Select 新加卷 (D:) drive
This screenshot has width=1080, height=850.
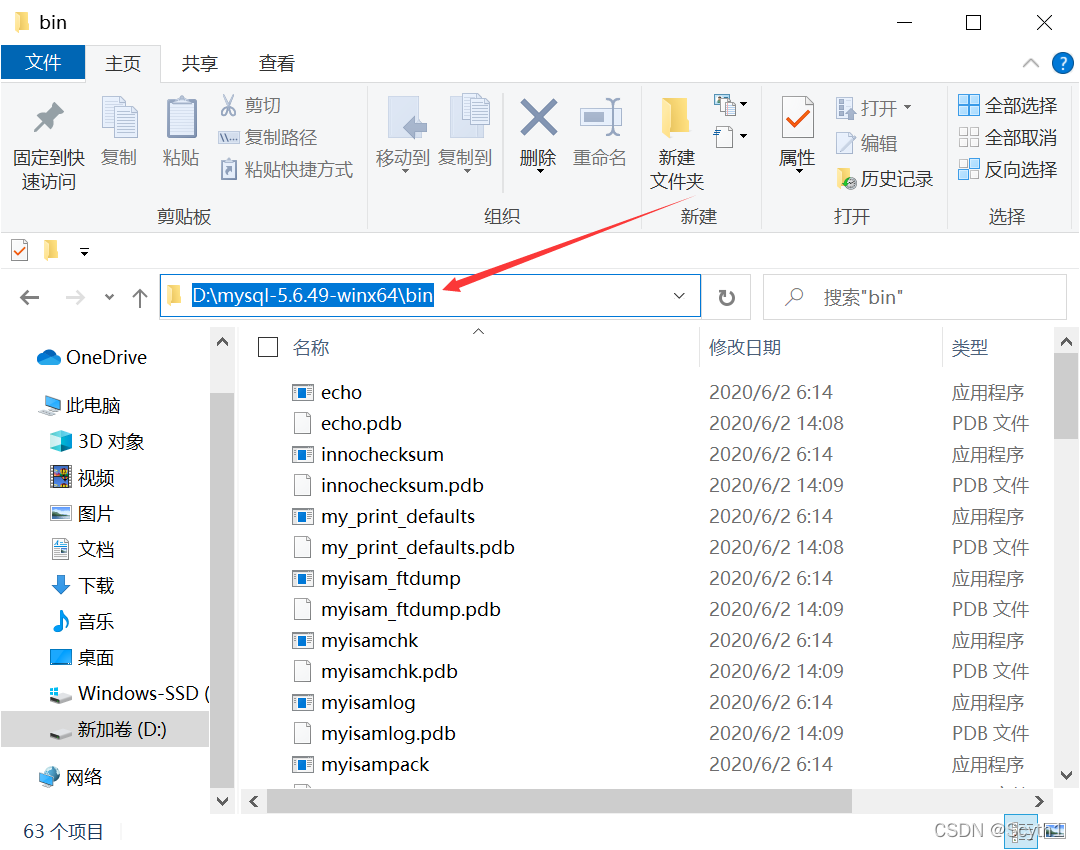105,729
